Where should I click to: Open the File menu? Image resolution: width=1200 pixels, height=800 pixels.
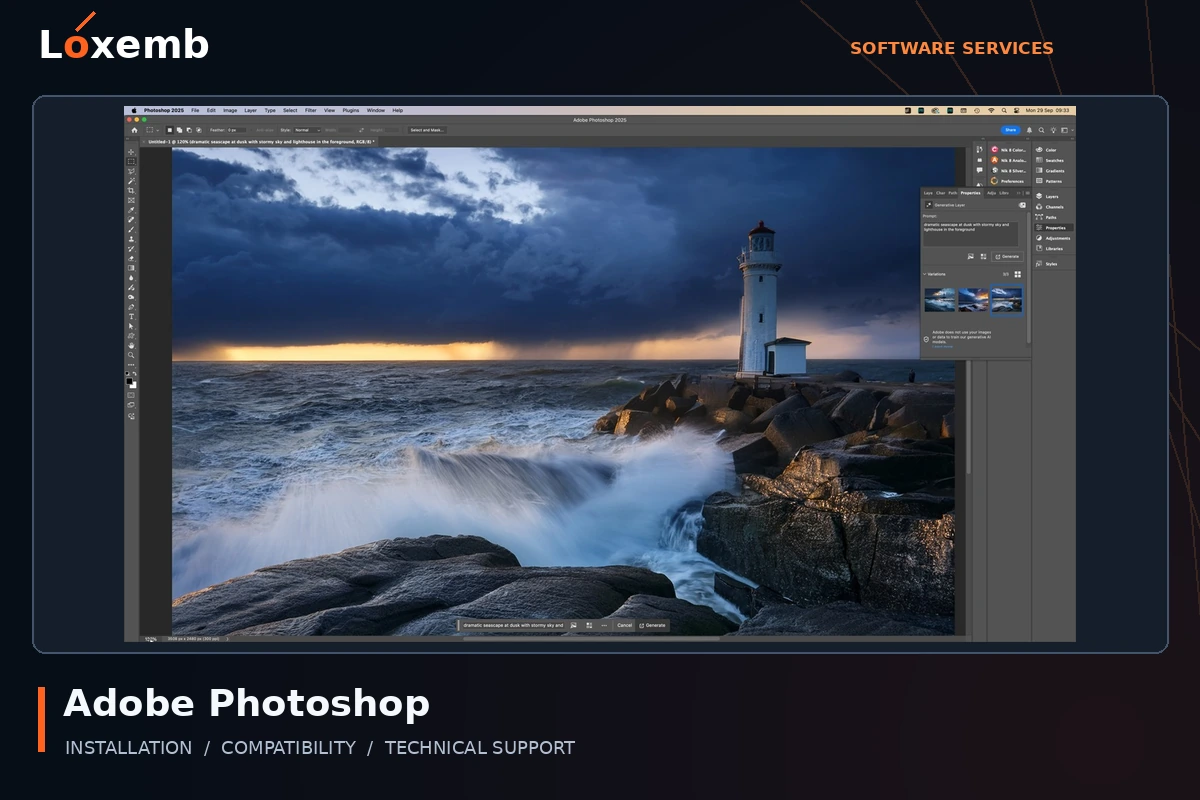click(x=195, y=110)
